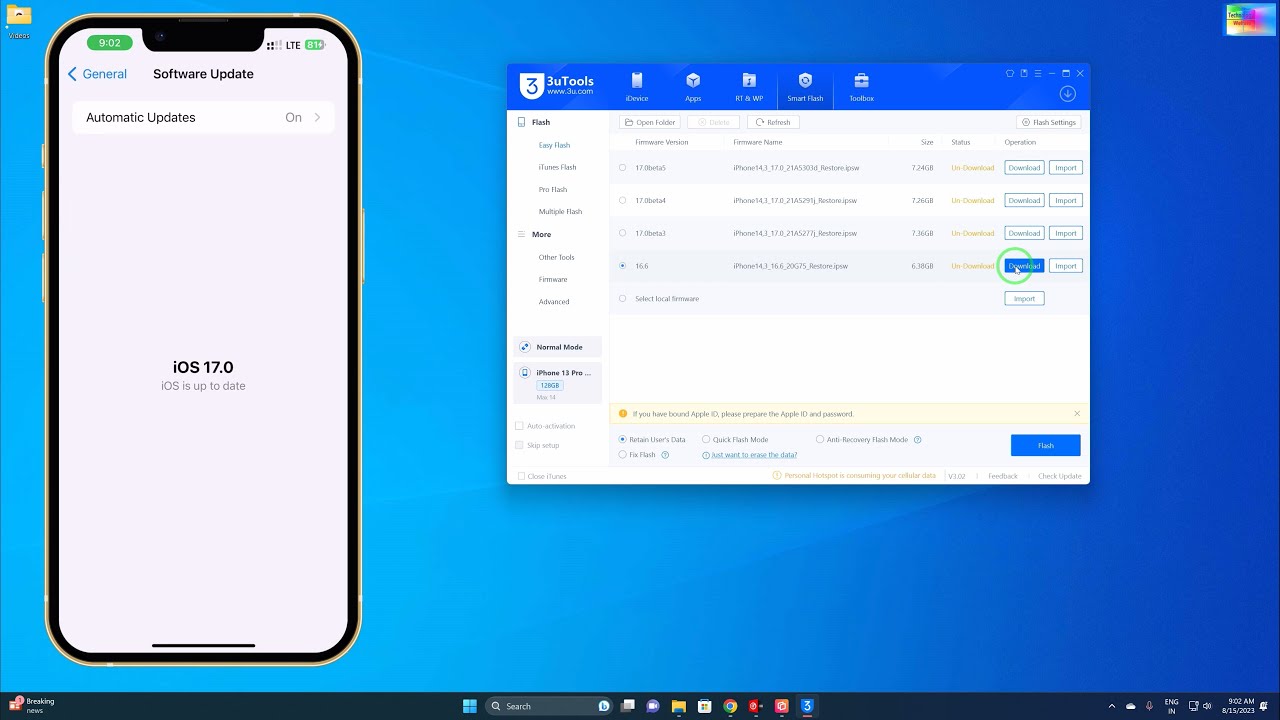Open the Toolbox section
Screen dimensions: 1280x720
coord(861,87)
